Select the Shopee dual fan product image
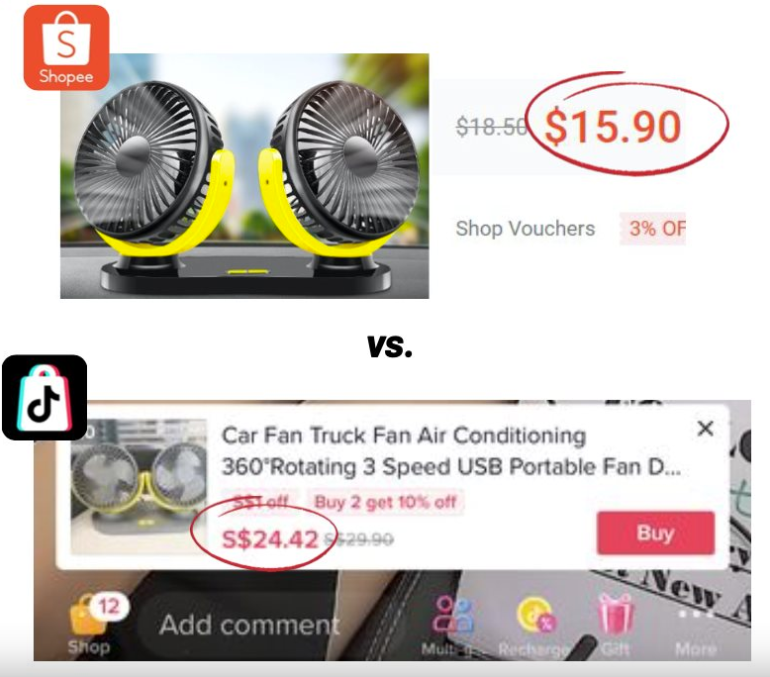The height and width of the screenshot is (677, 770). (245, 176)
